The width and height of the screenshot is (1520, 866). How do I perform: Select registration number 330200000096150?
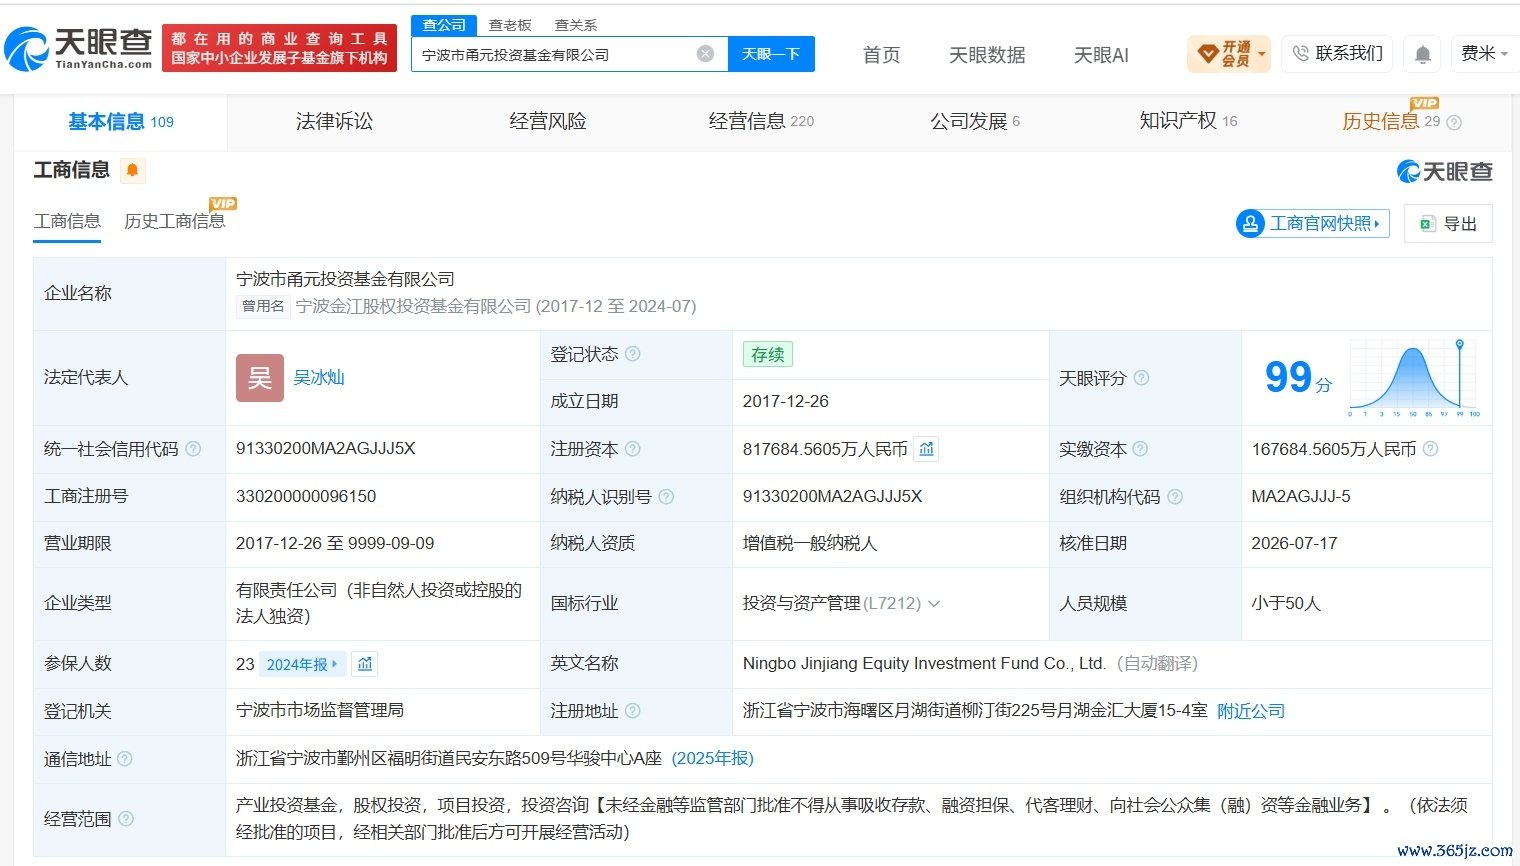(306, 497)
